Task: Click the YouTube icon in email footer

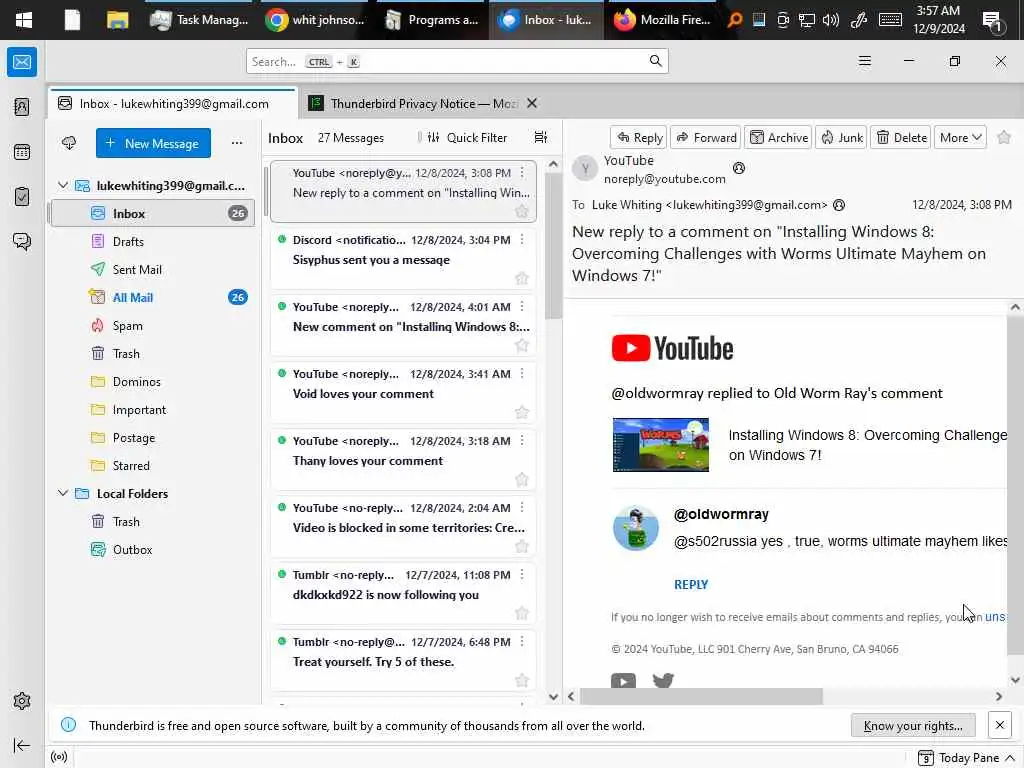Action: tap(623, 681)
